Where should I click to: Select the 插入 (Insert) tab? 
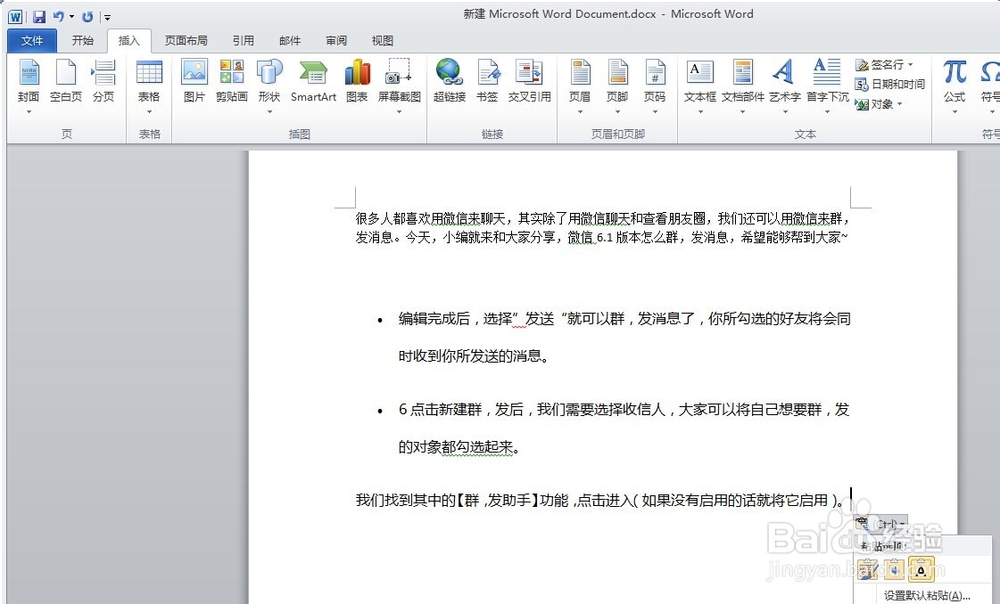pos(129,41)
